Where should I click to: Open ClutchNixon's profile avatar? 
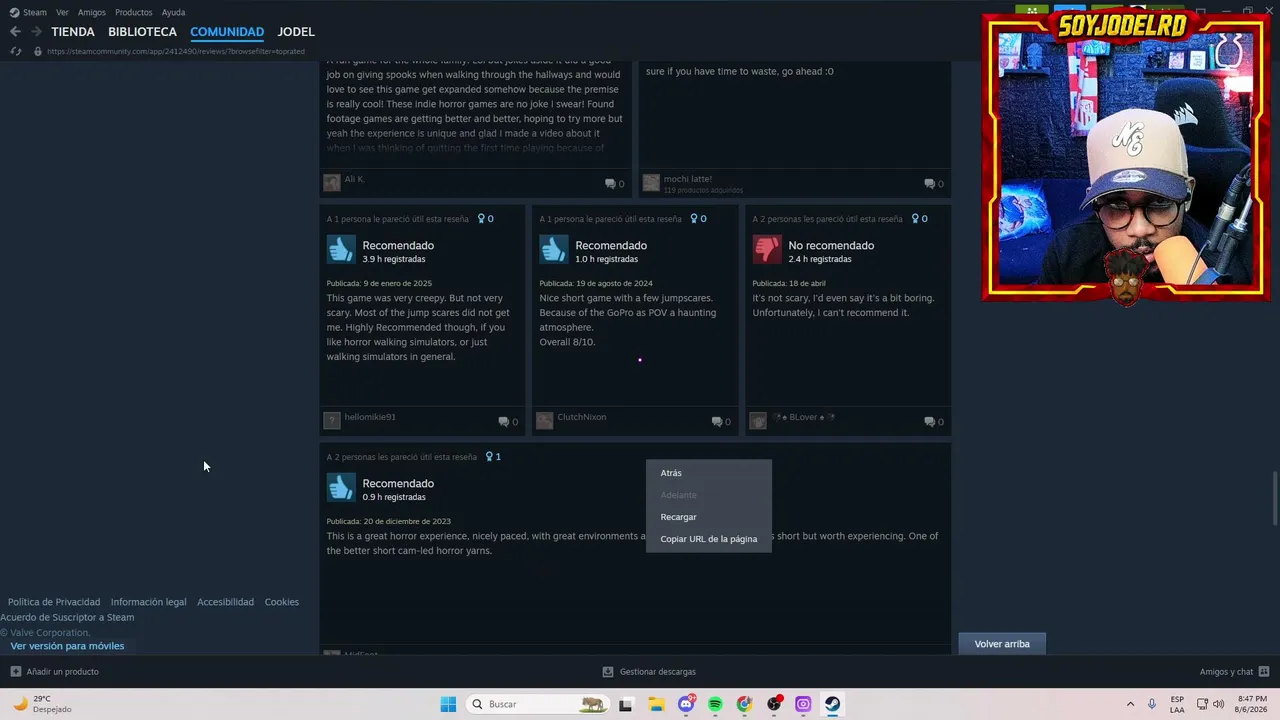pos(545,421)
